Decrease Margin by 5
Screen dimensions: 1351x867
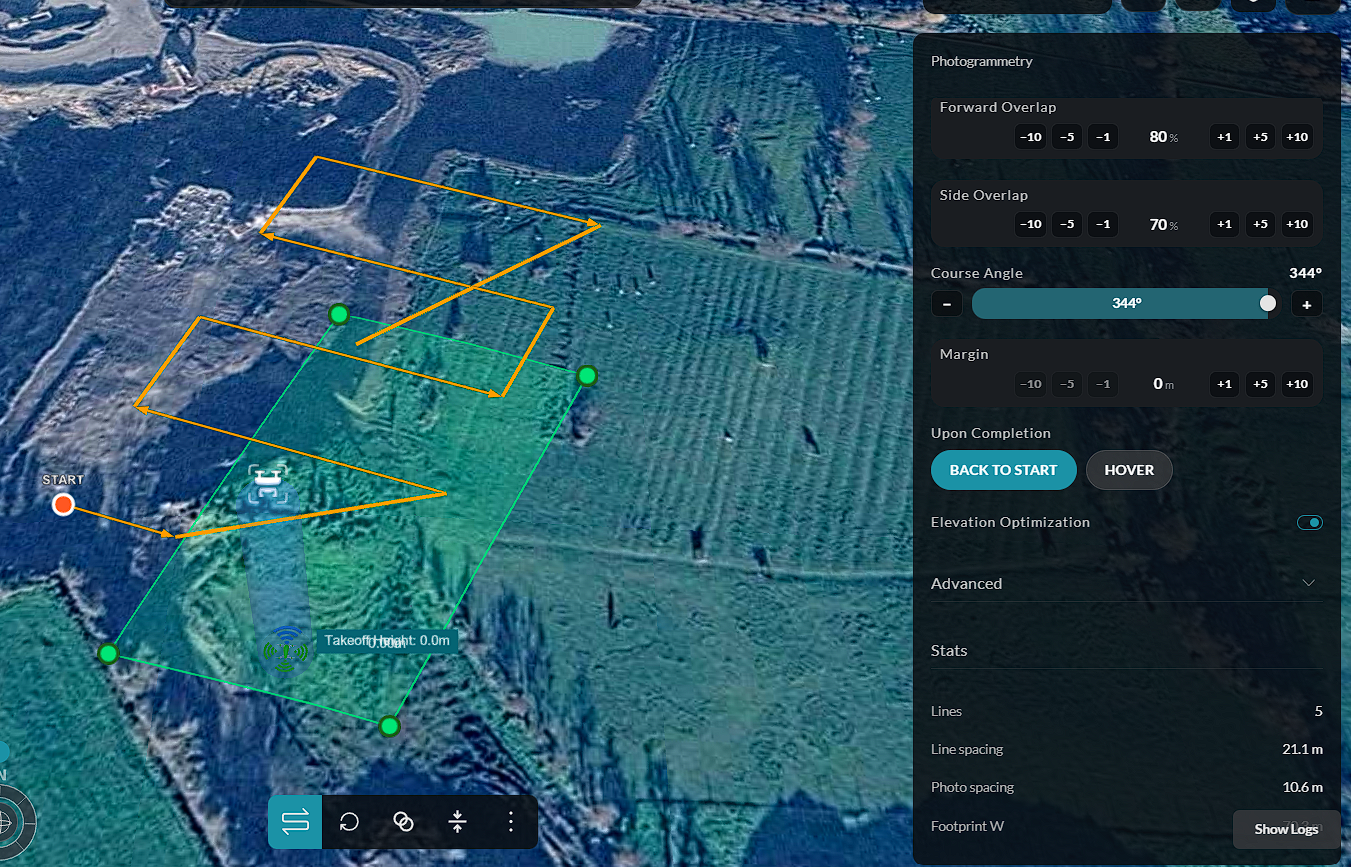[1067, 384]
